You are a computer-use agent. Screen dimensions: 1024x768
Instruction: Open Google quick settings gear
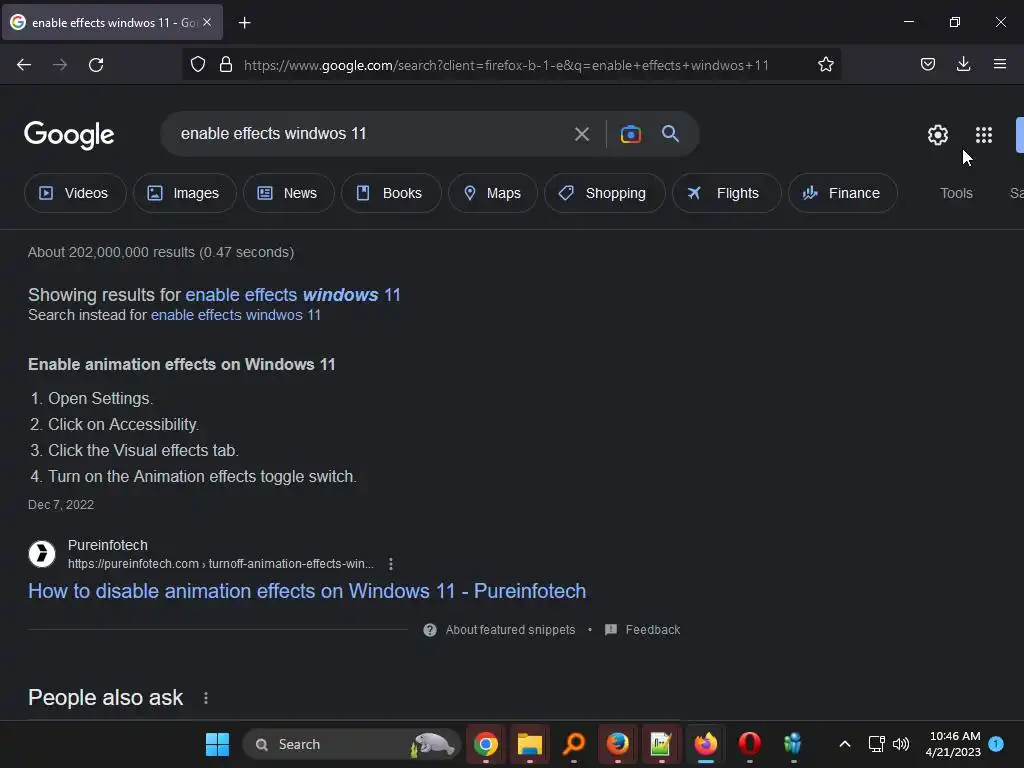click(x=938, y=135)
